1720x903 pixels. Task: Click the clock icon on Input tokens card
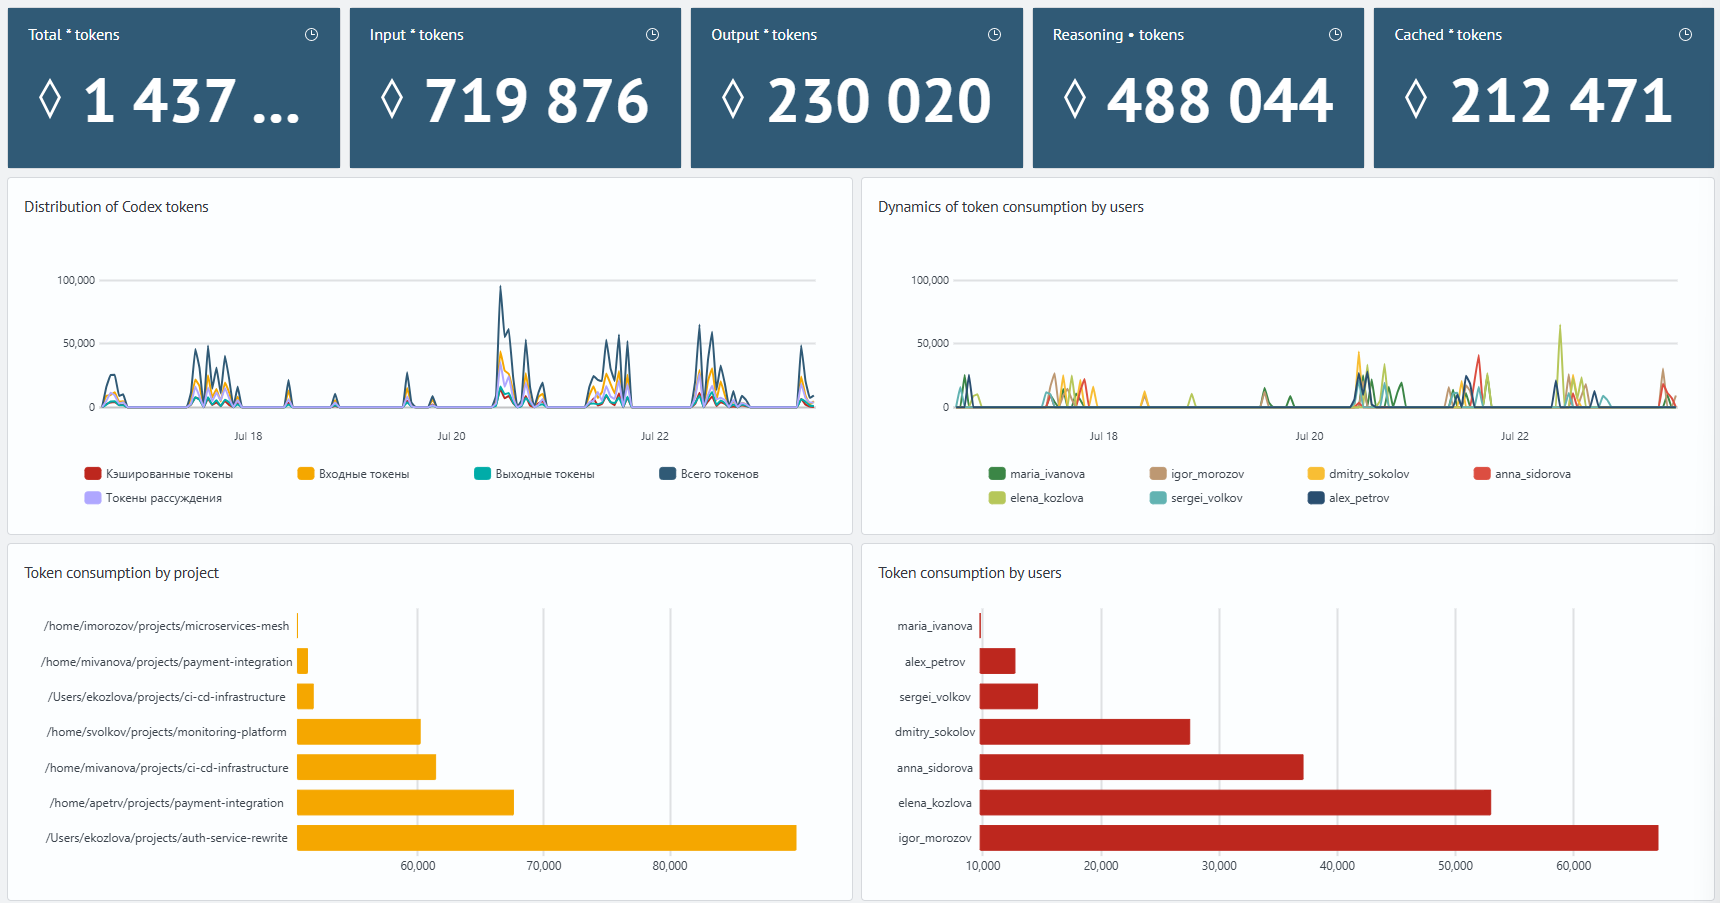pyautogui.click(x=652, y=35)
